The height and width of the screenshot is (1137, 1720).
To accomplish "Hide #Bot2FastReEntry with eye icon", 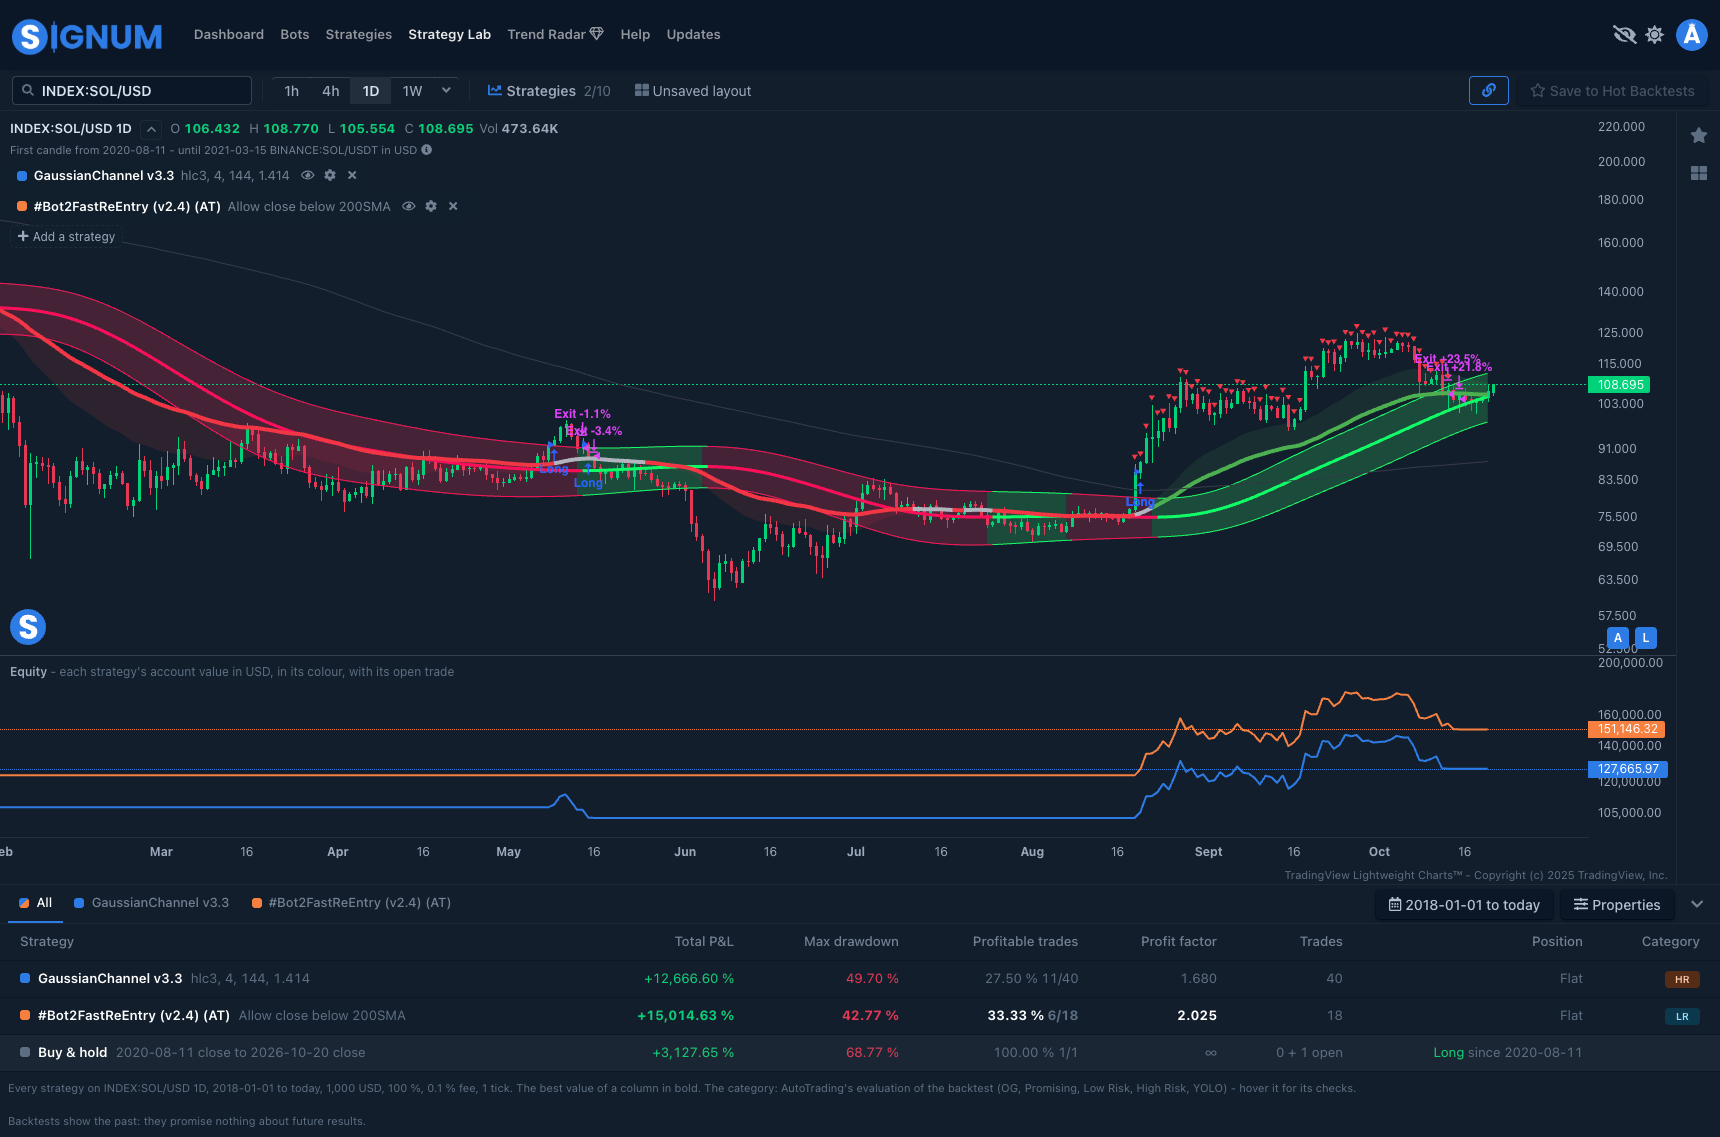I will click(409, 206).
